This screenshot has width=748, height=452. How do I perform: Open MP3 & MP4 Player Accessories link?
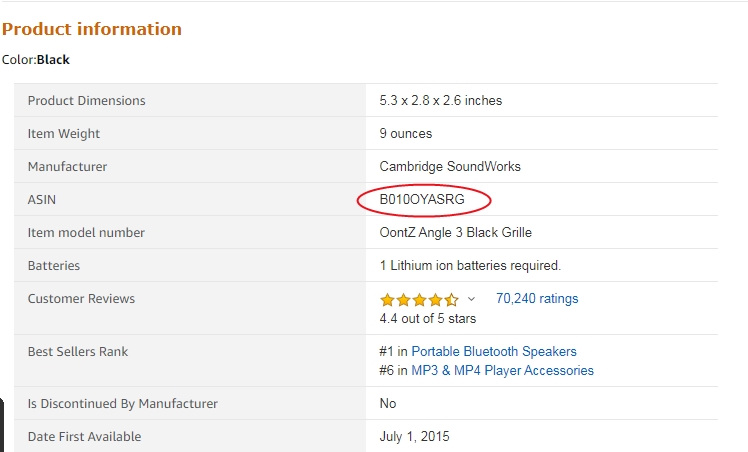click(502, 370)
